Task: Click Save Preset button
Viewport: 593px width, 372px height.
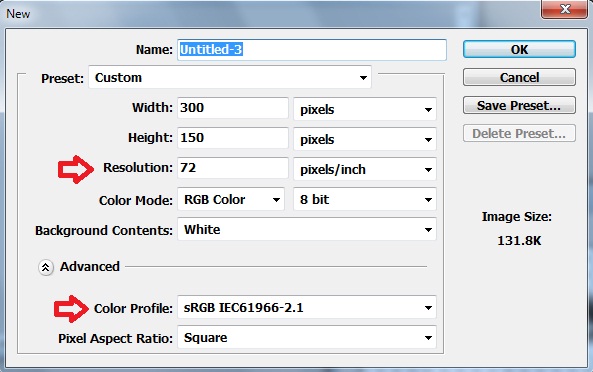Action: click(x=519, y=105)
